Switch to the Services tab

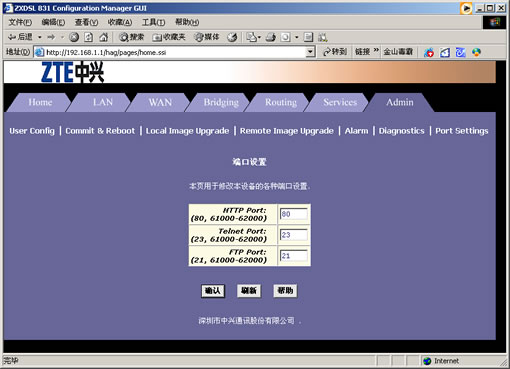[340, 102]
